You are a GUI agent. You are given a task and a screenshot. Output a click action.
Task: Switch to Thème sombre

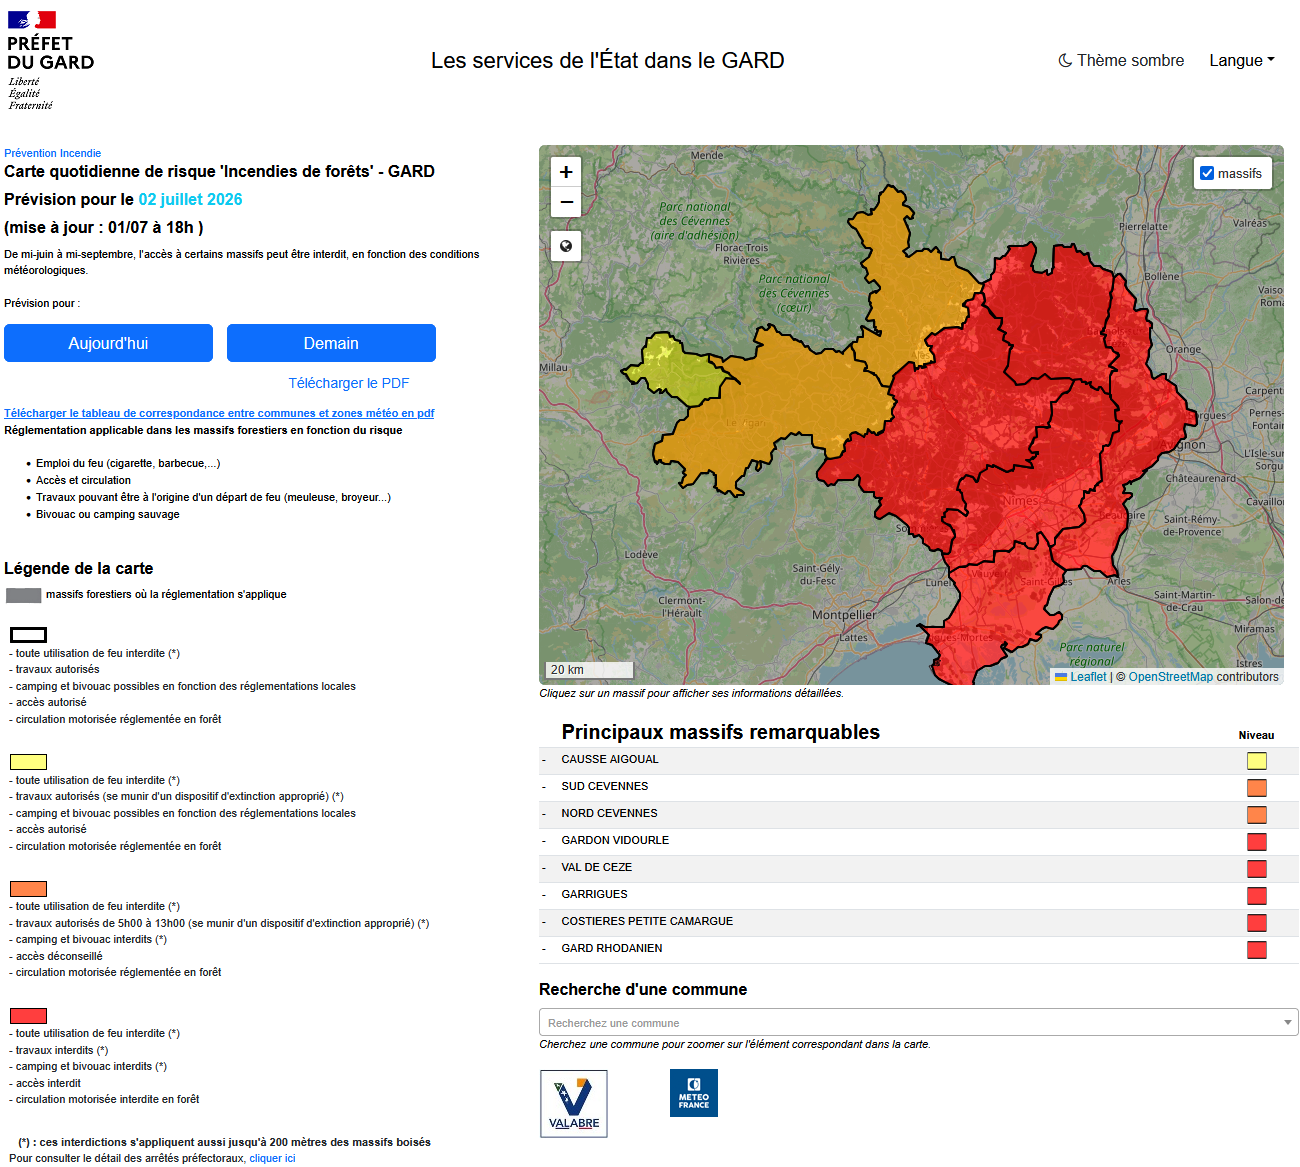coord(1121,60)
